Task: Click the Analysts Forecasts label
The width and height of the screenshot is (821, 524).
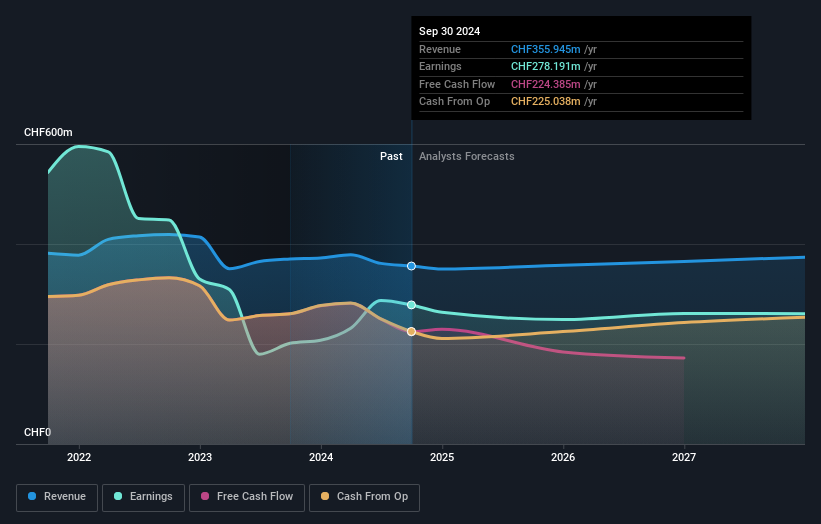Action: pos(467,157)
